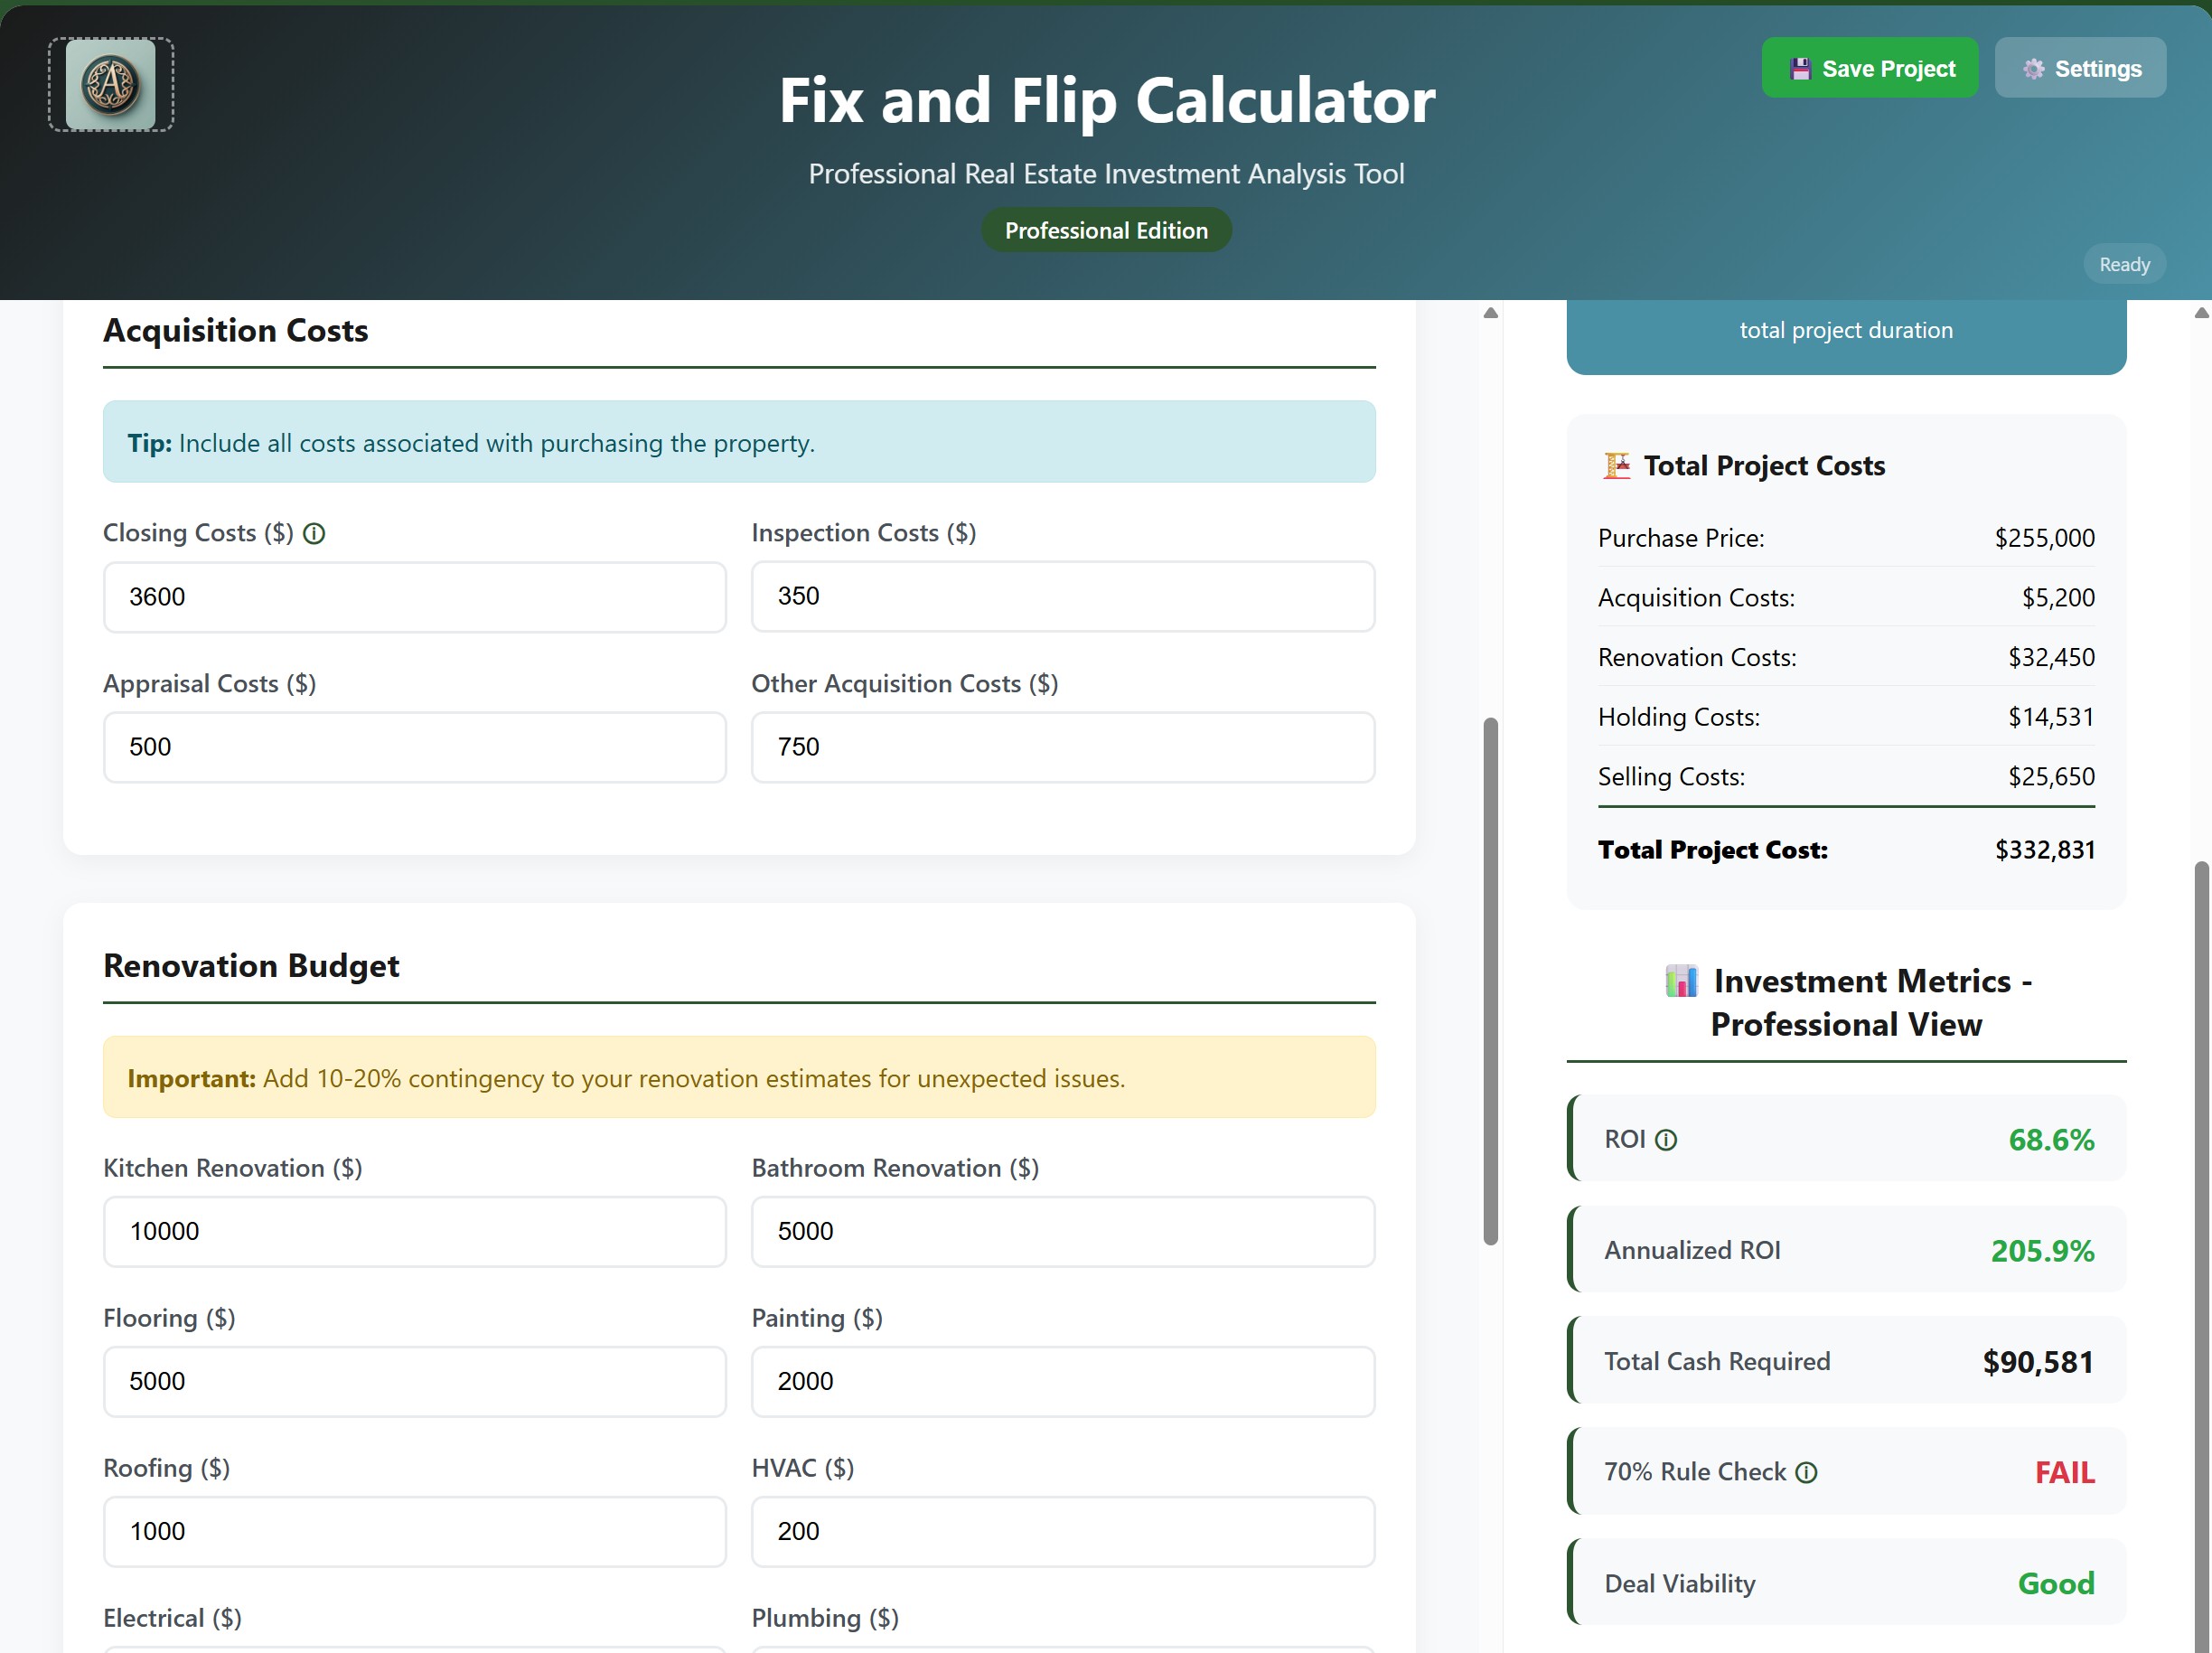Select the Closing Costs input field

click(x=414, y=597)
